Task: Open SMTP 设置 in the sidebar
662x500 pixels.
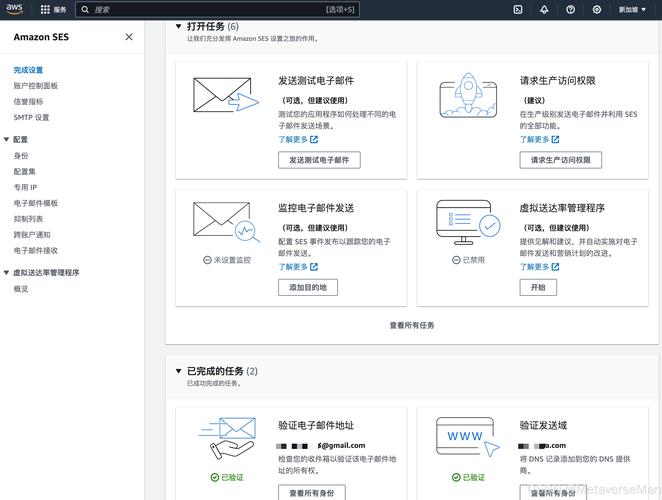Action: tap(31, 117)
